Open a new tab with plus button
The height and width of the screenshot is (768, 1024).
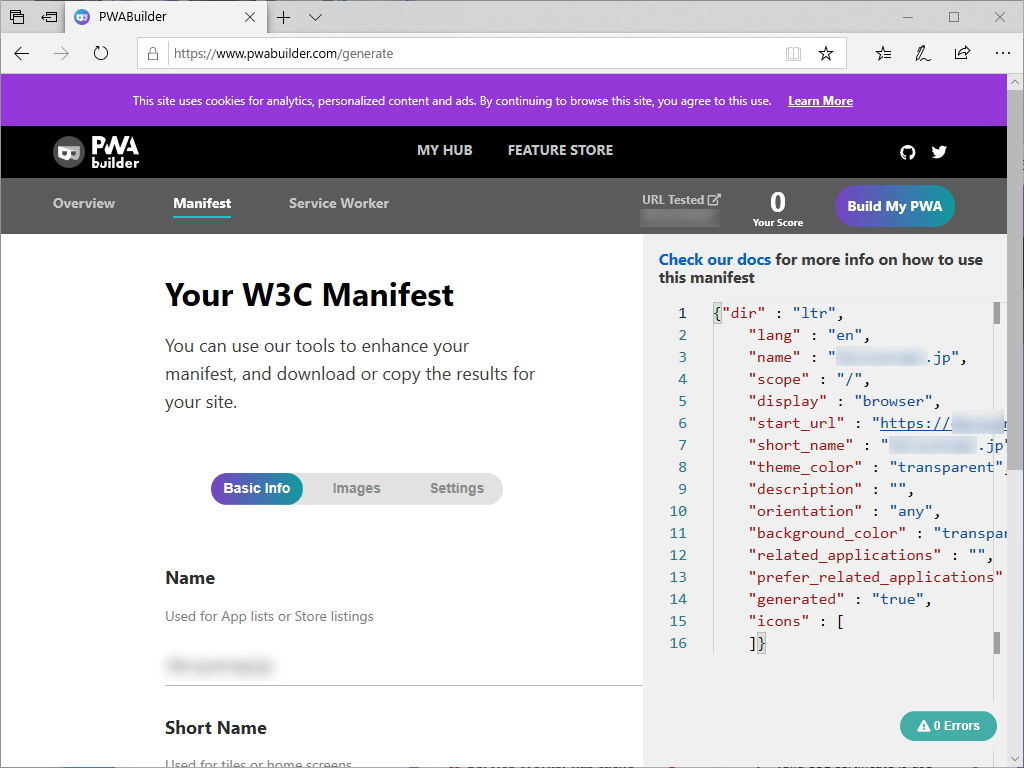point(284,17)
